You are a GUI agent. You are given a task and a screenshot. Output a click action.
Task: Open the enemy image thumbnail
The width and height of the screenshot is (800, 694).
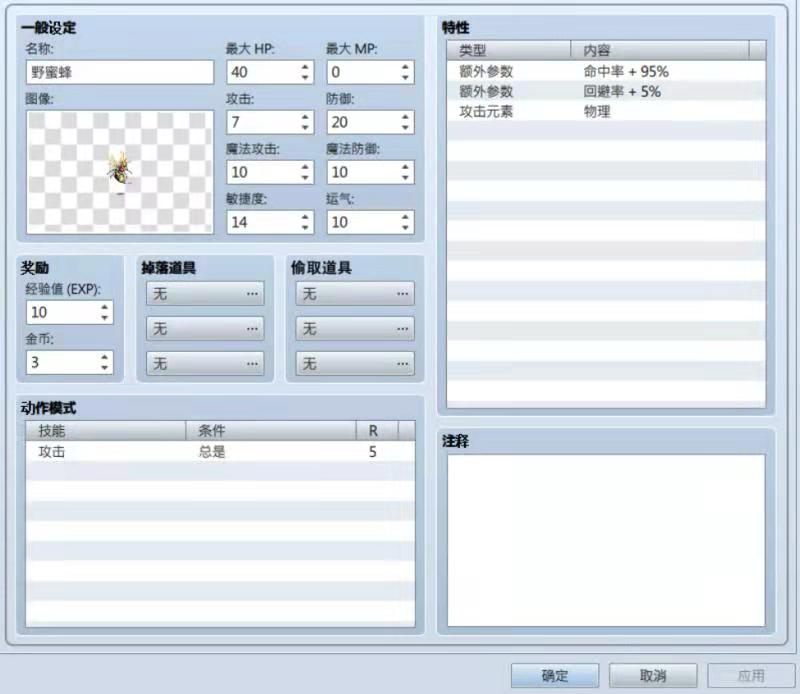120,172
